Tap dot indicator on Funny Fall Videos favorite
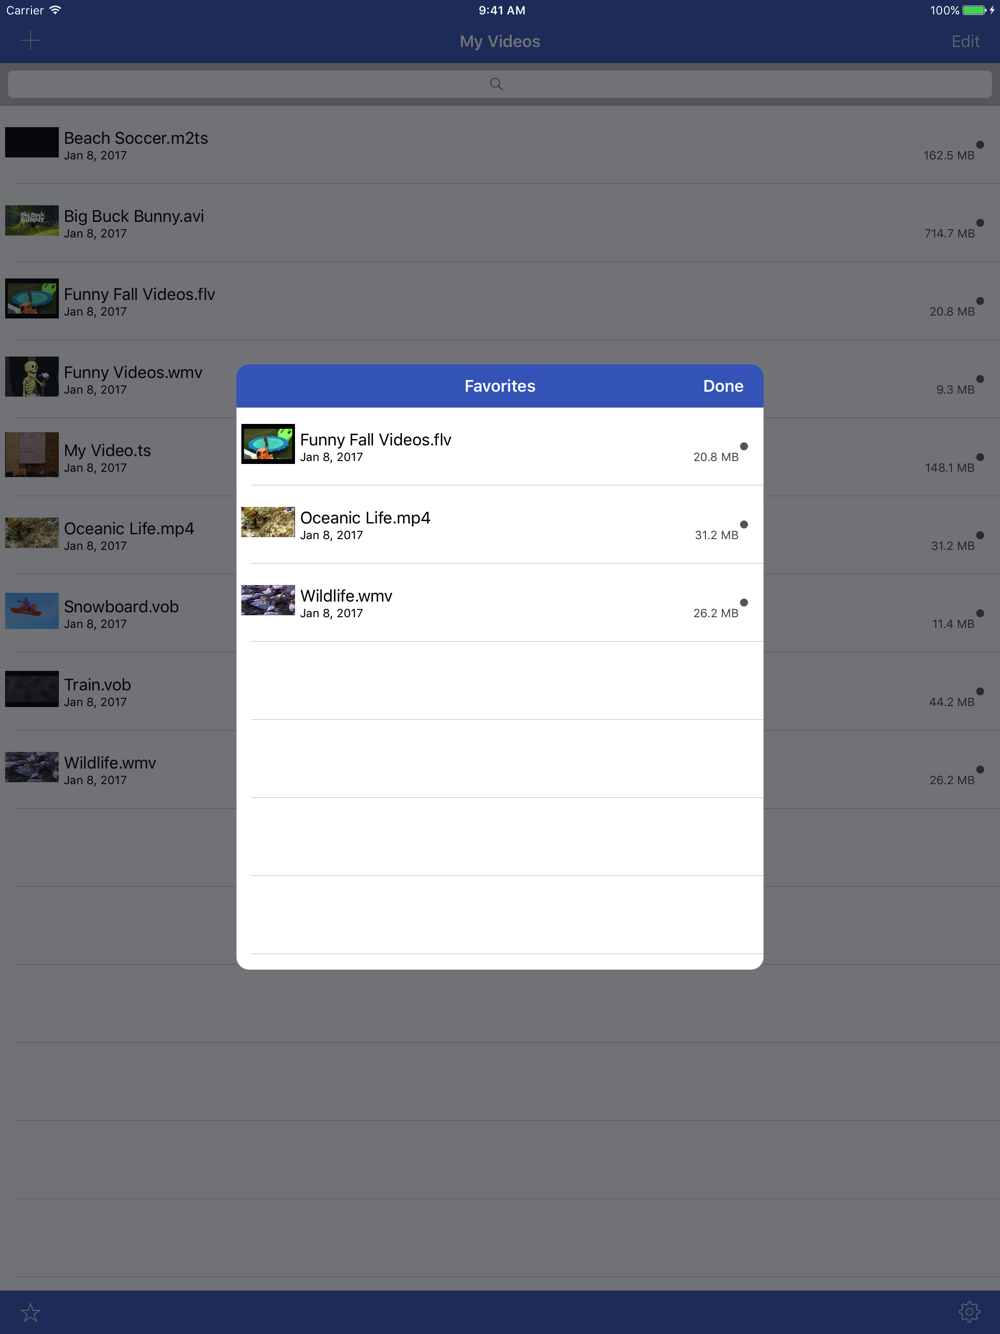This screenshot has width=1000, height=1334. click(744, 446)
